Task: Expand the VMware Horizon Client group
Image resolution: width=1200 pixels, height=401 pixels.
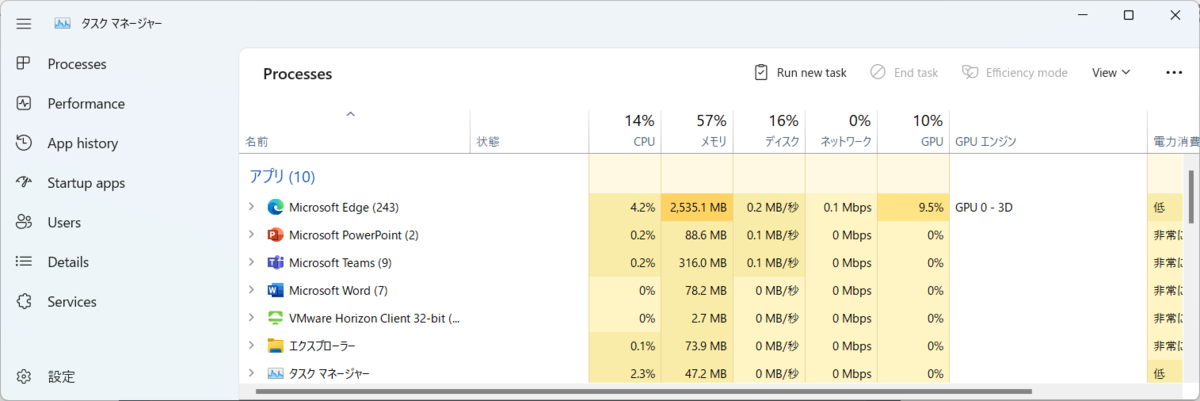Action: click(x=252, y=318)
